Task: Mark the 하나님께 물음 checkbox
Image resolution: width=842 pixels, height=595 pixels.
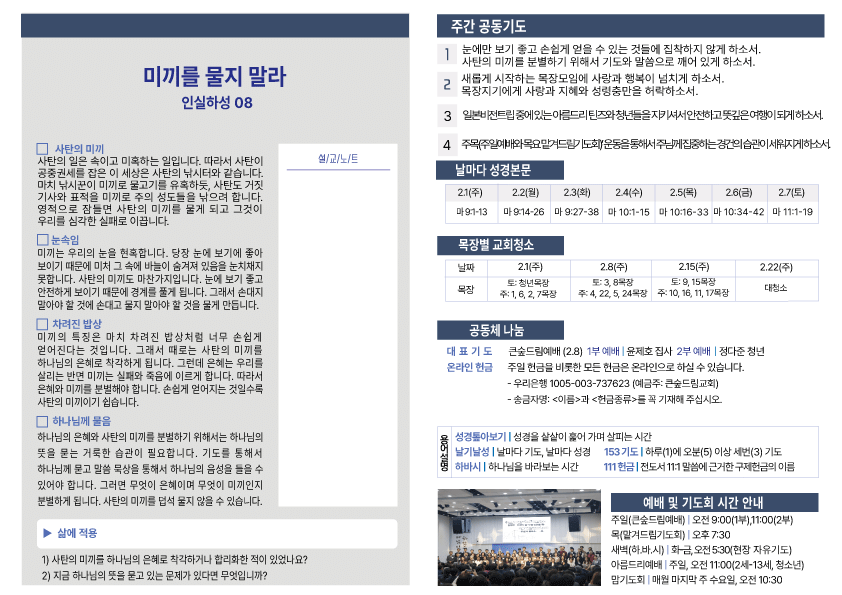Action: 42,421
